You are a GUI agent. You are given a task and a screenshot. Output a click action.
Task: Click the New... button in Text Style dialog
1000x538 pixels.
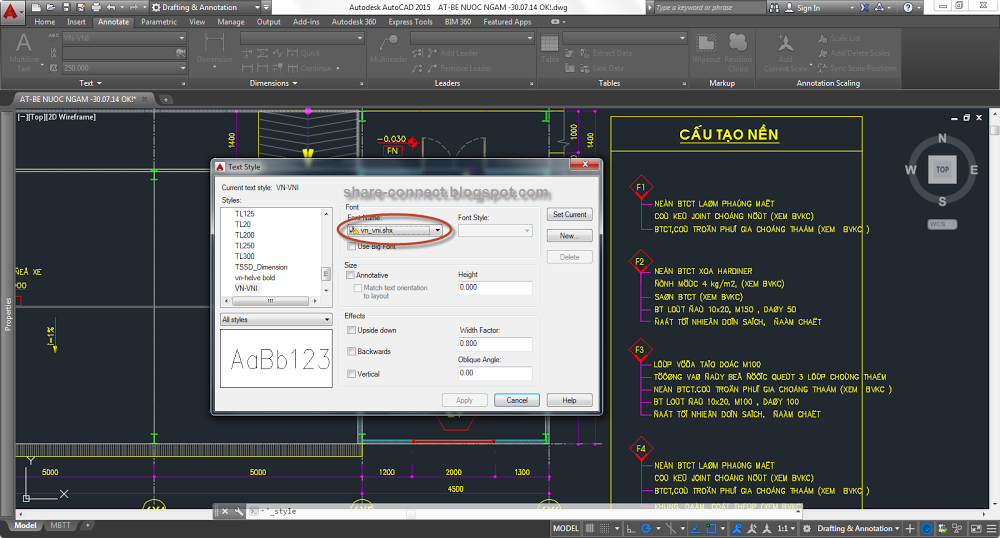pyautogui.click(x=570, y=236)
